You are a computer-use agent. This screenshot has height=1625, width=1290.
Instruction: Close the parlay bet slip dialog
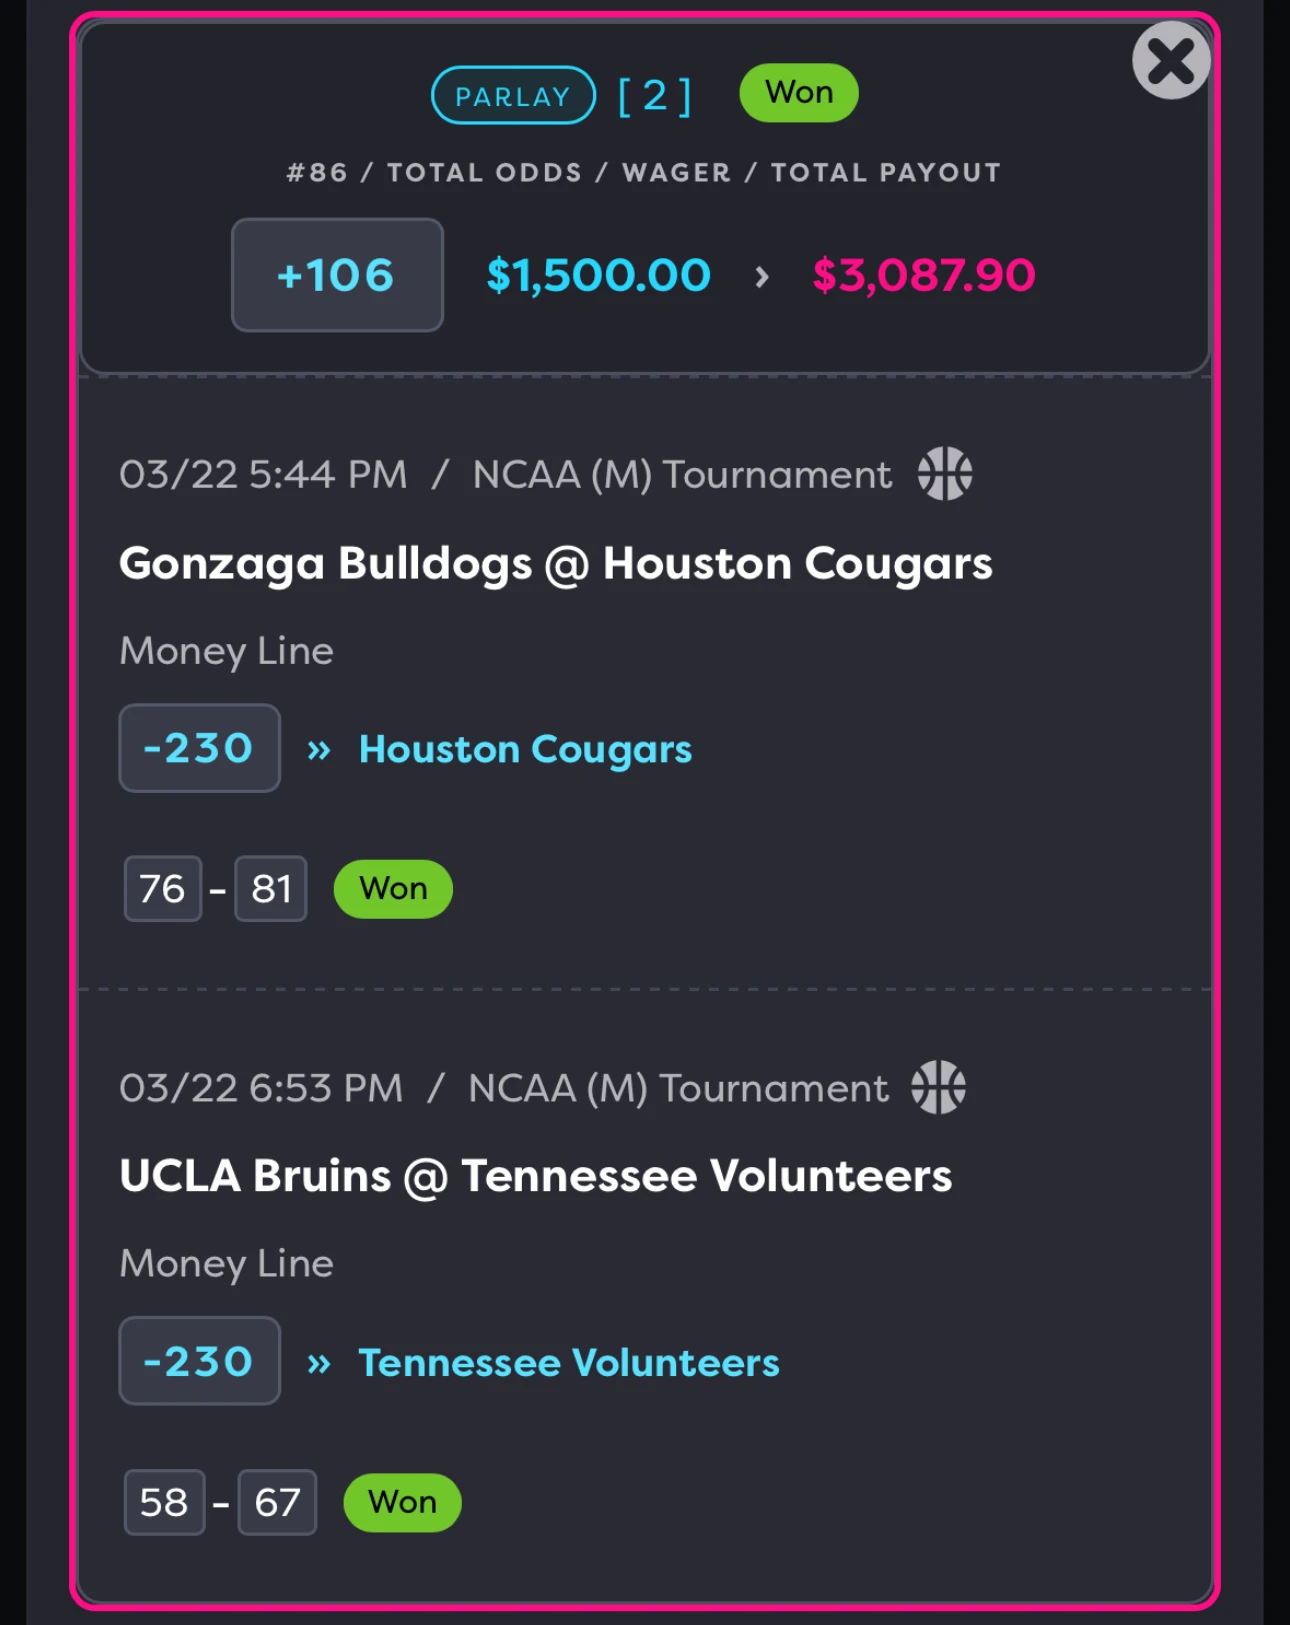1171,60
